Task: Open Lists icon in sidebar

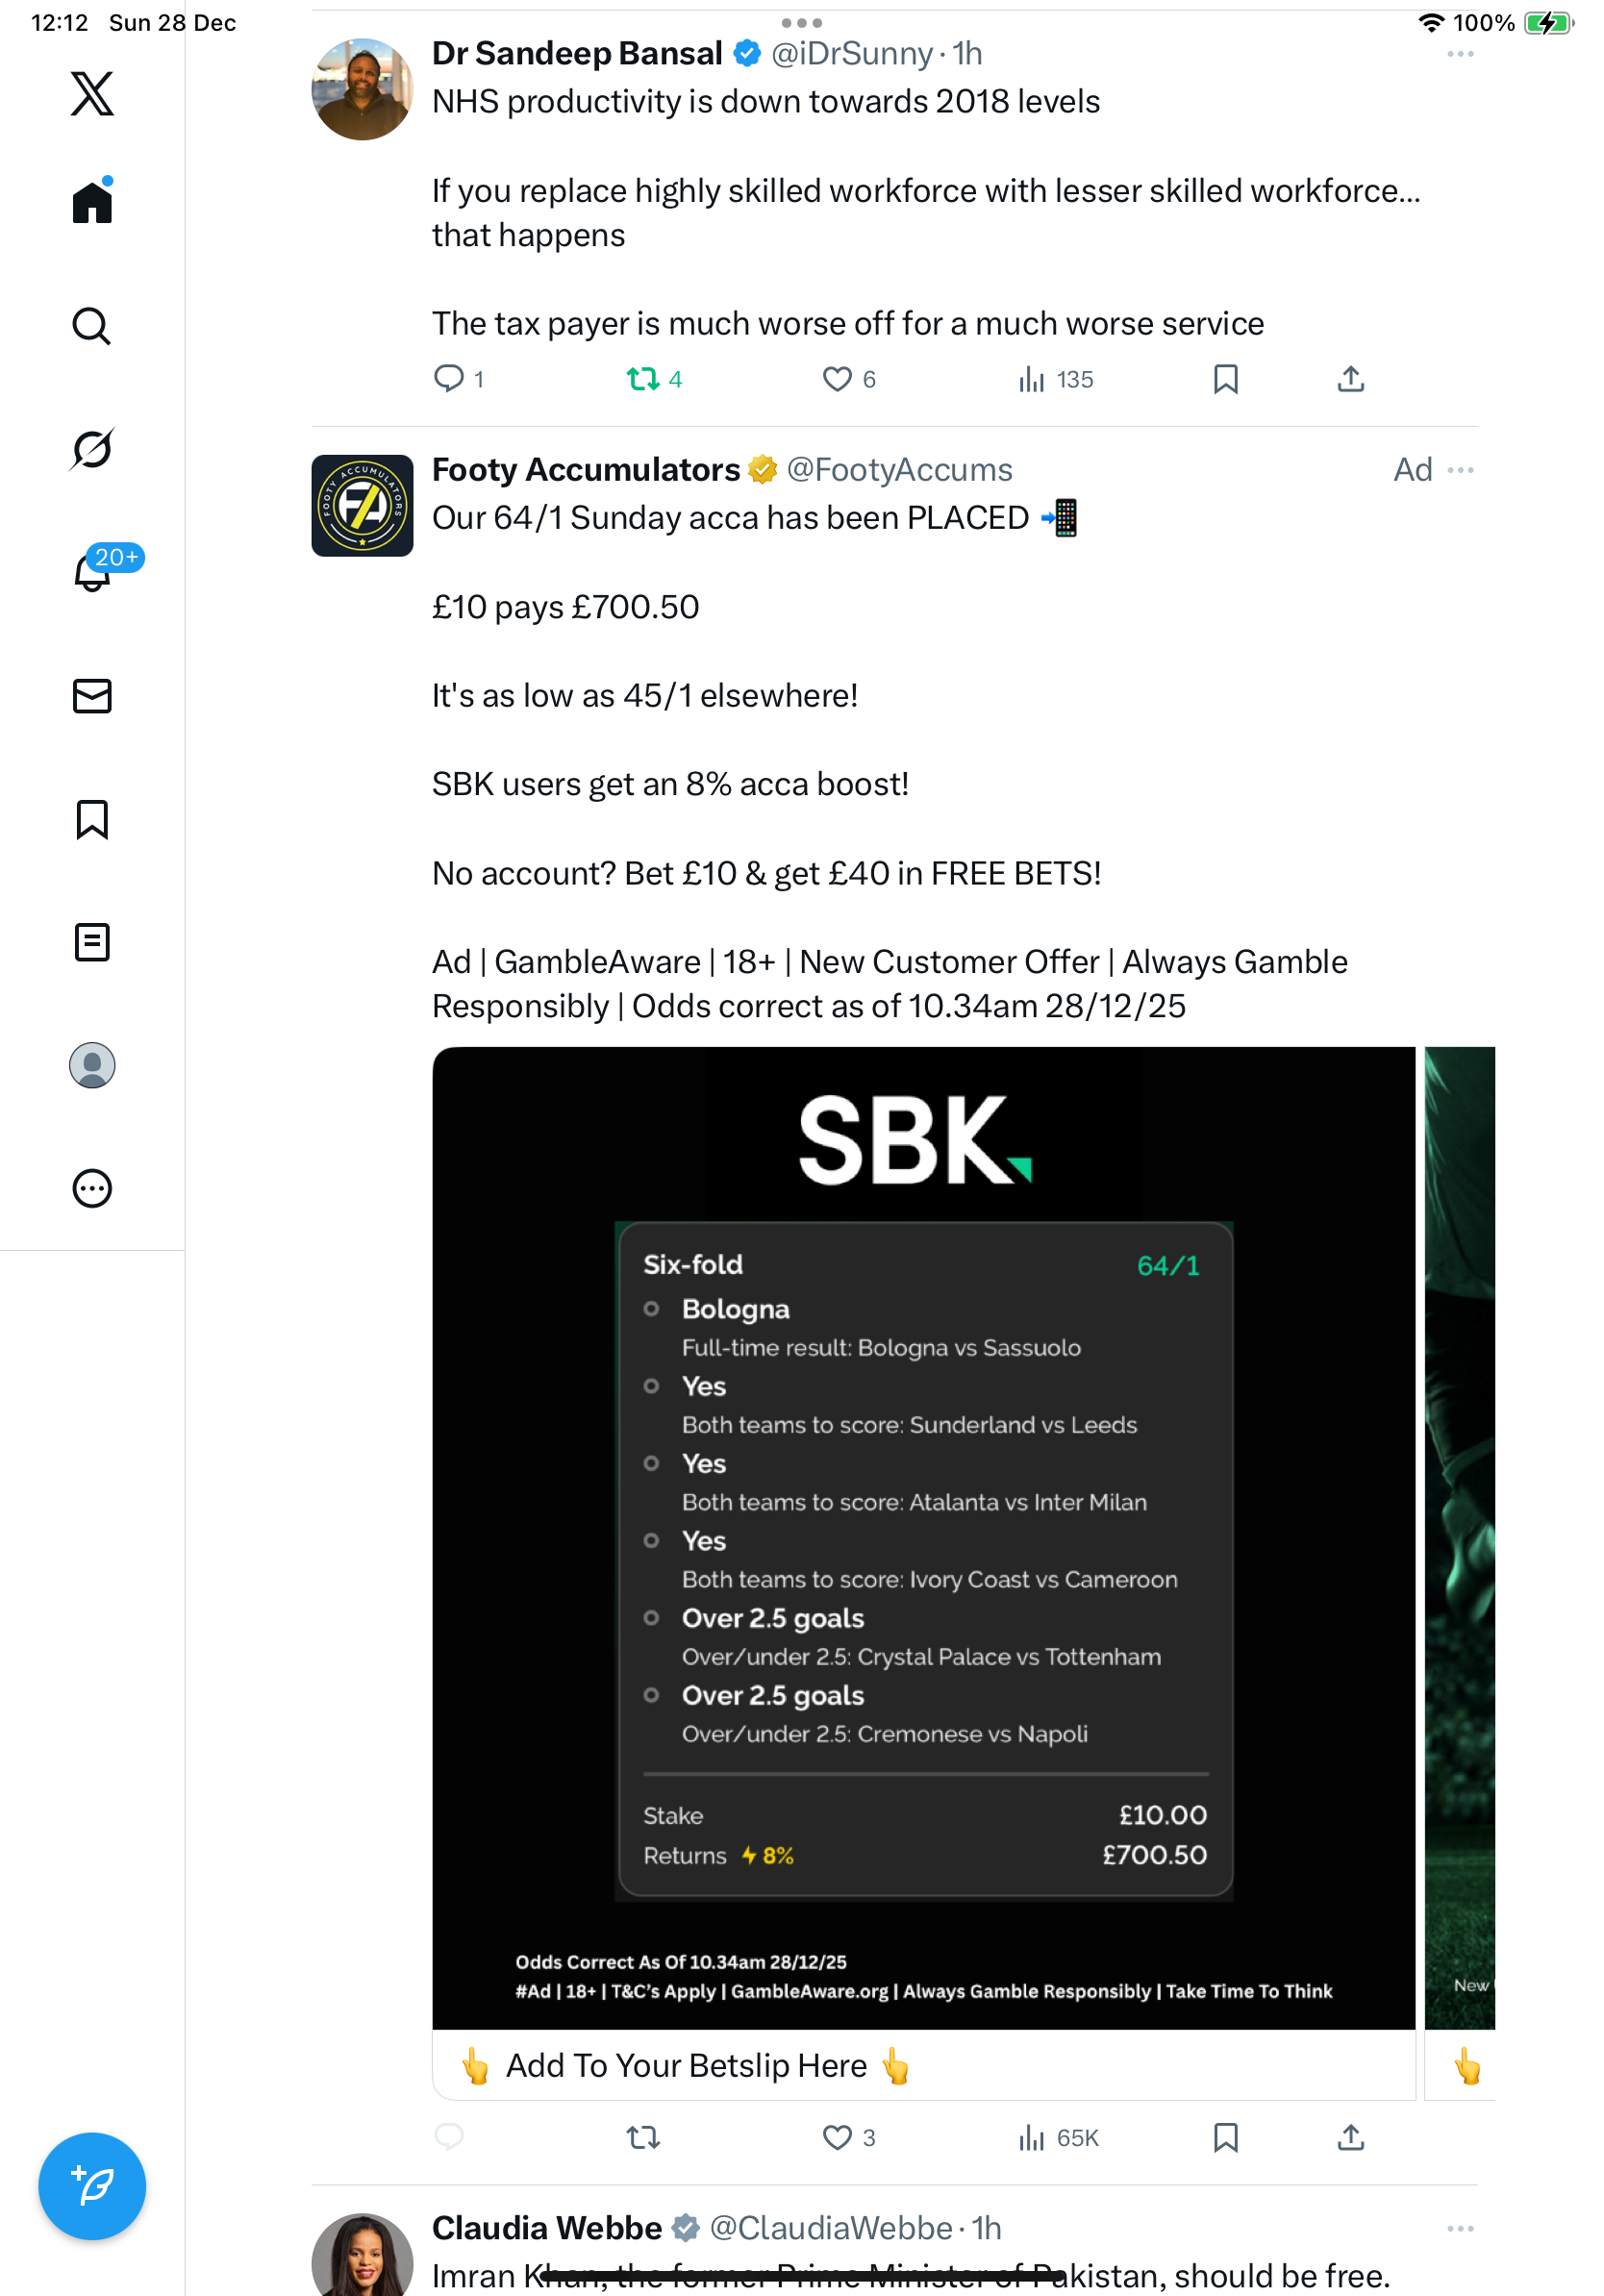Action: 92,942
